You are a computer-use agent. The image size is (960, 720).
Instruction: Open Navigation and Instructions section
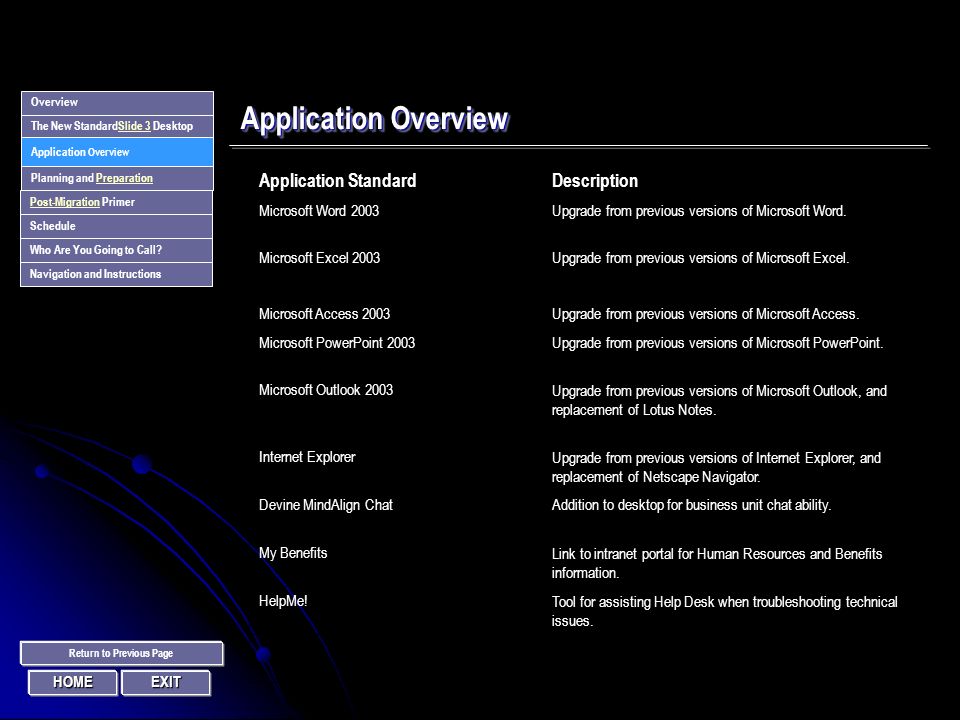[116, 274]
